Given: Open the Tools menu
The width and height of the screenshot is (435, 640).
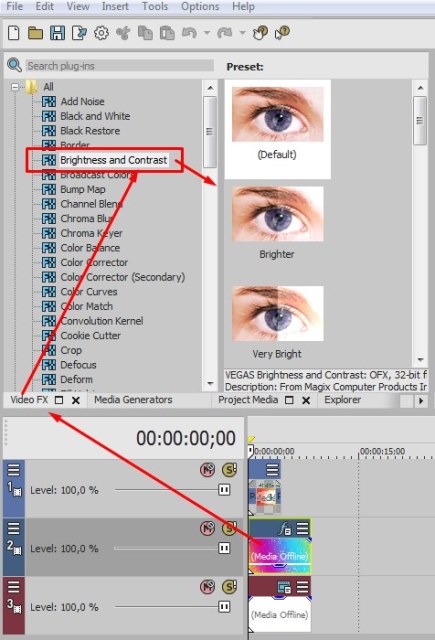Looking at the screenshot, I should pyautogui.click(x=155, y=7).
